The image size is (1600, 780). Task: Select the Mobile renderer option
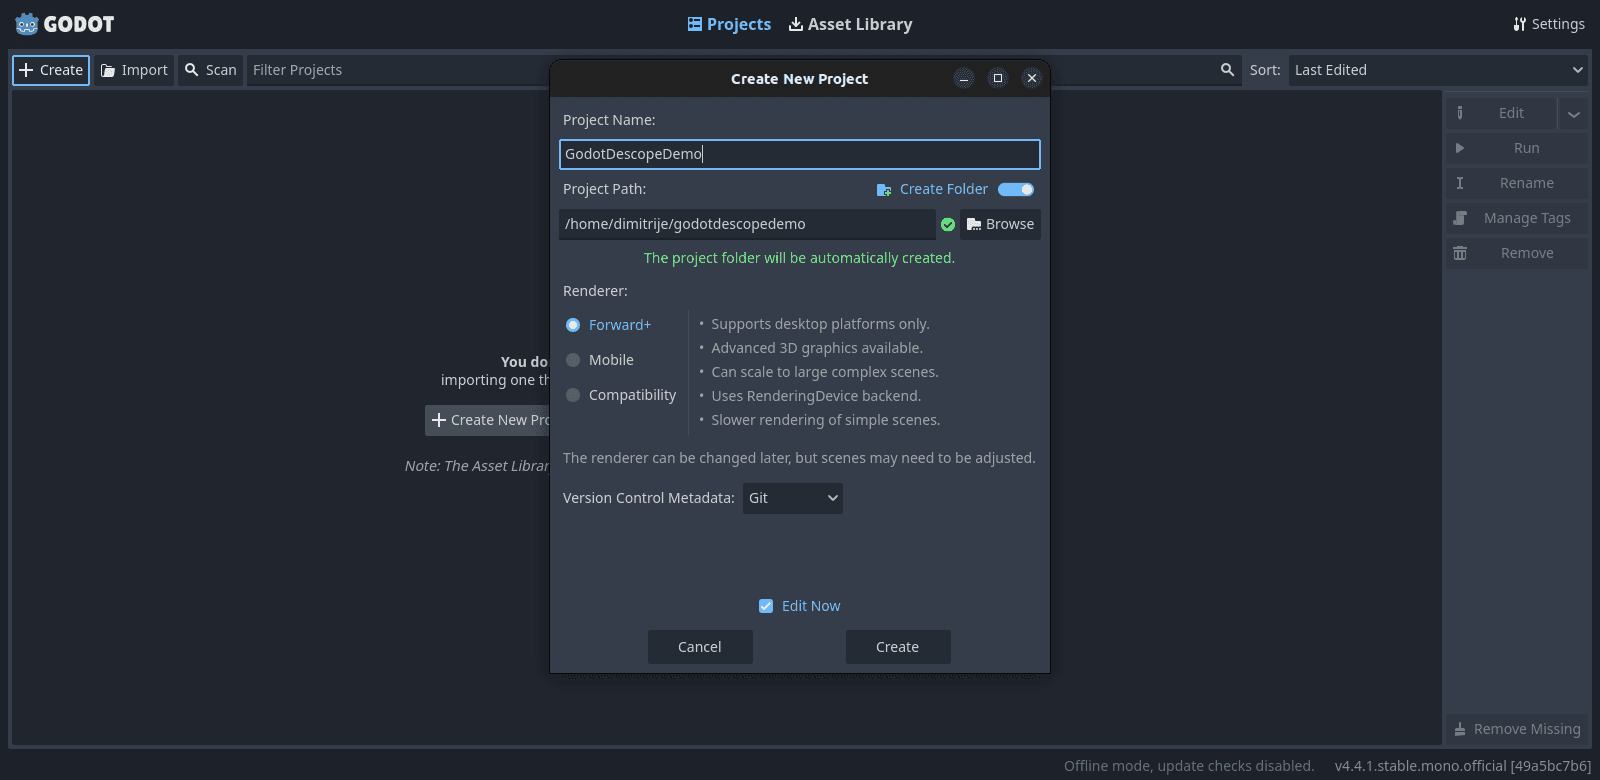pos(573,360)
